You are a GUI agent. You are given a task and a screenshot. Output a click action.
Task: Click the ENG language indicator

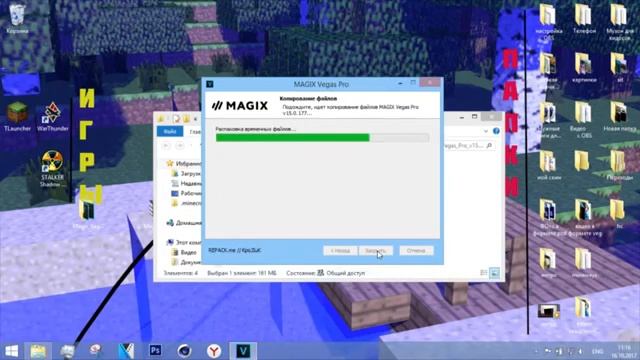point(598,351)
